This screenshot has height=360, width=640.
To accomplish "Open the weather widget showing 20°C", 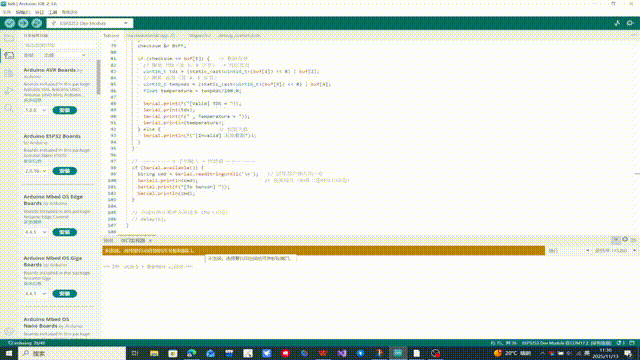I will [513, 353].
